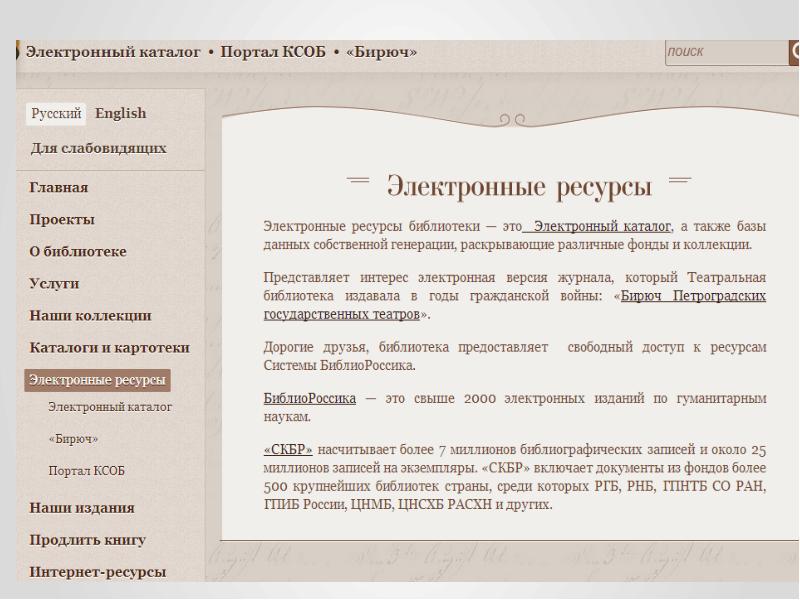Open Наши коллекции in the sidebar
Screen dimensions: 800x600
coord(91,315)
